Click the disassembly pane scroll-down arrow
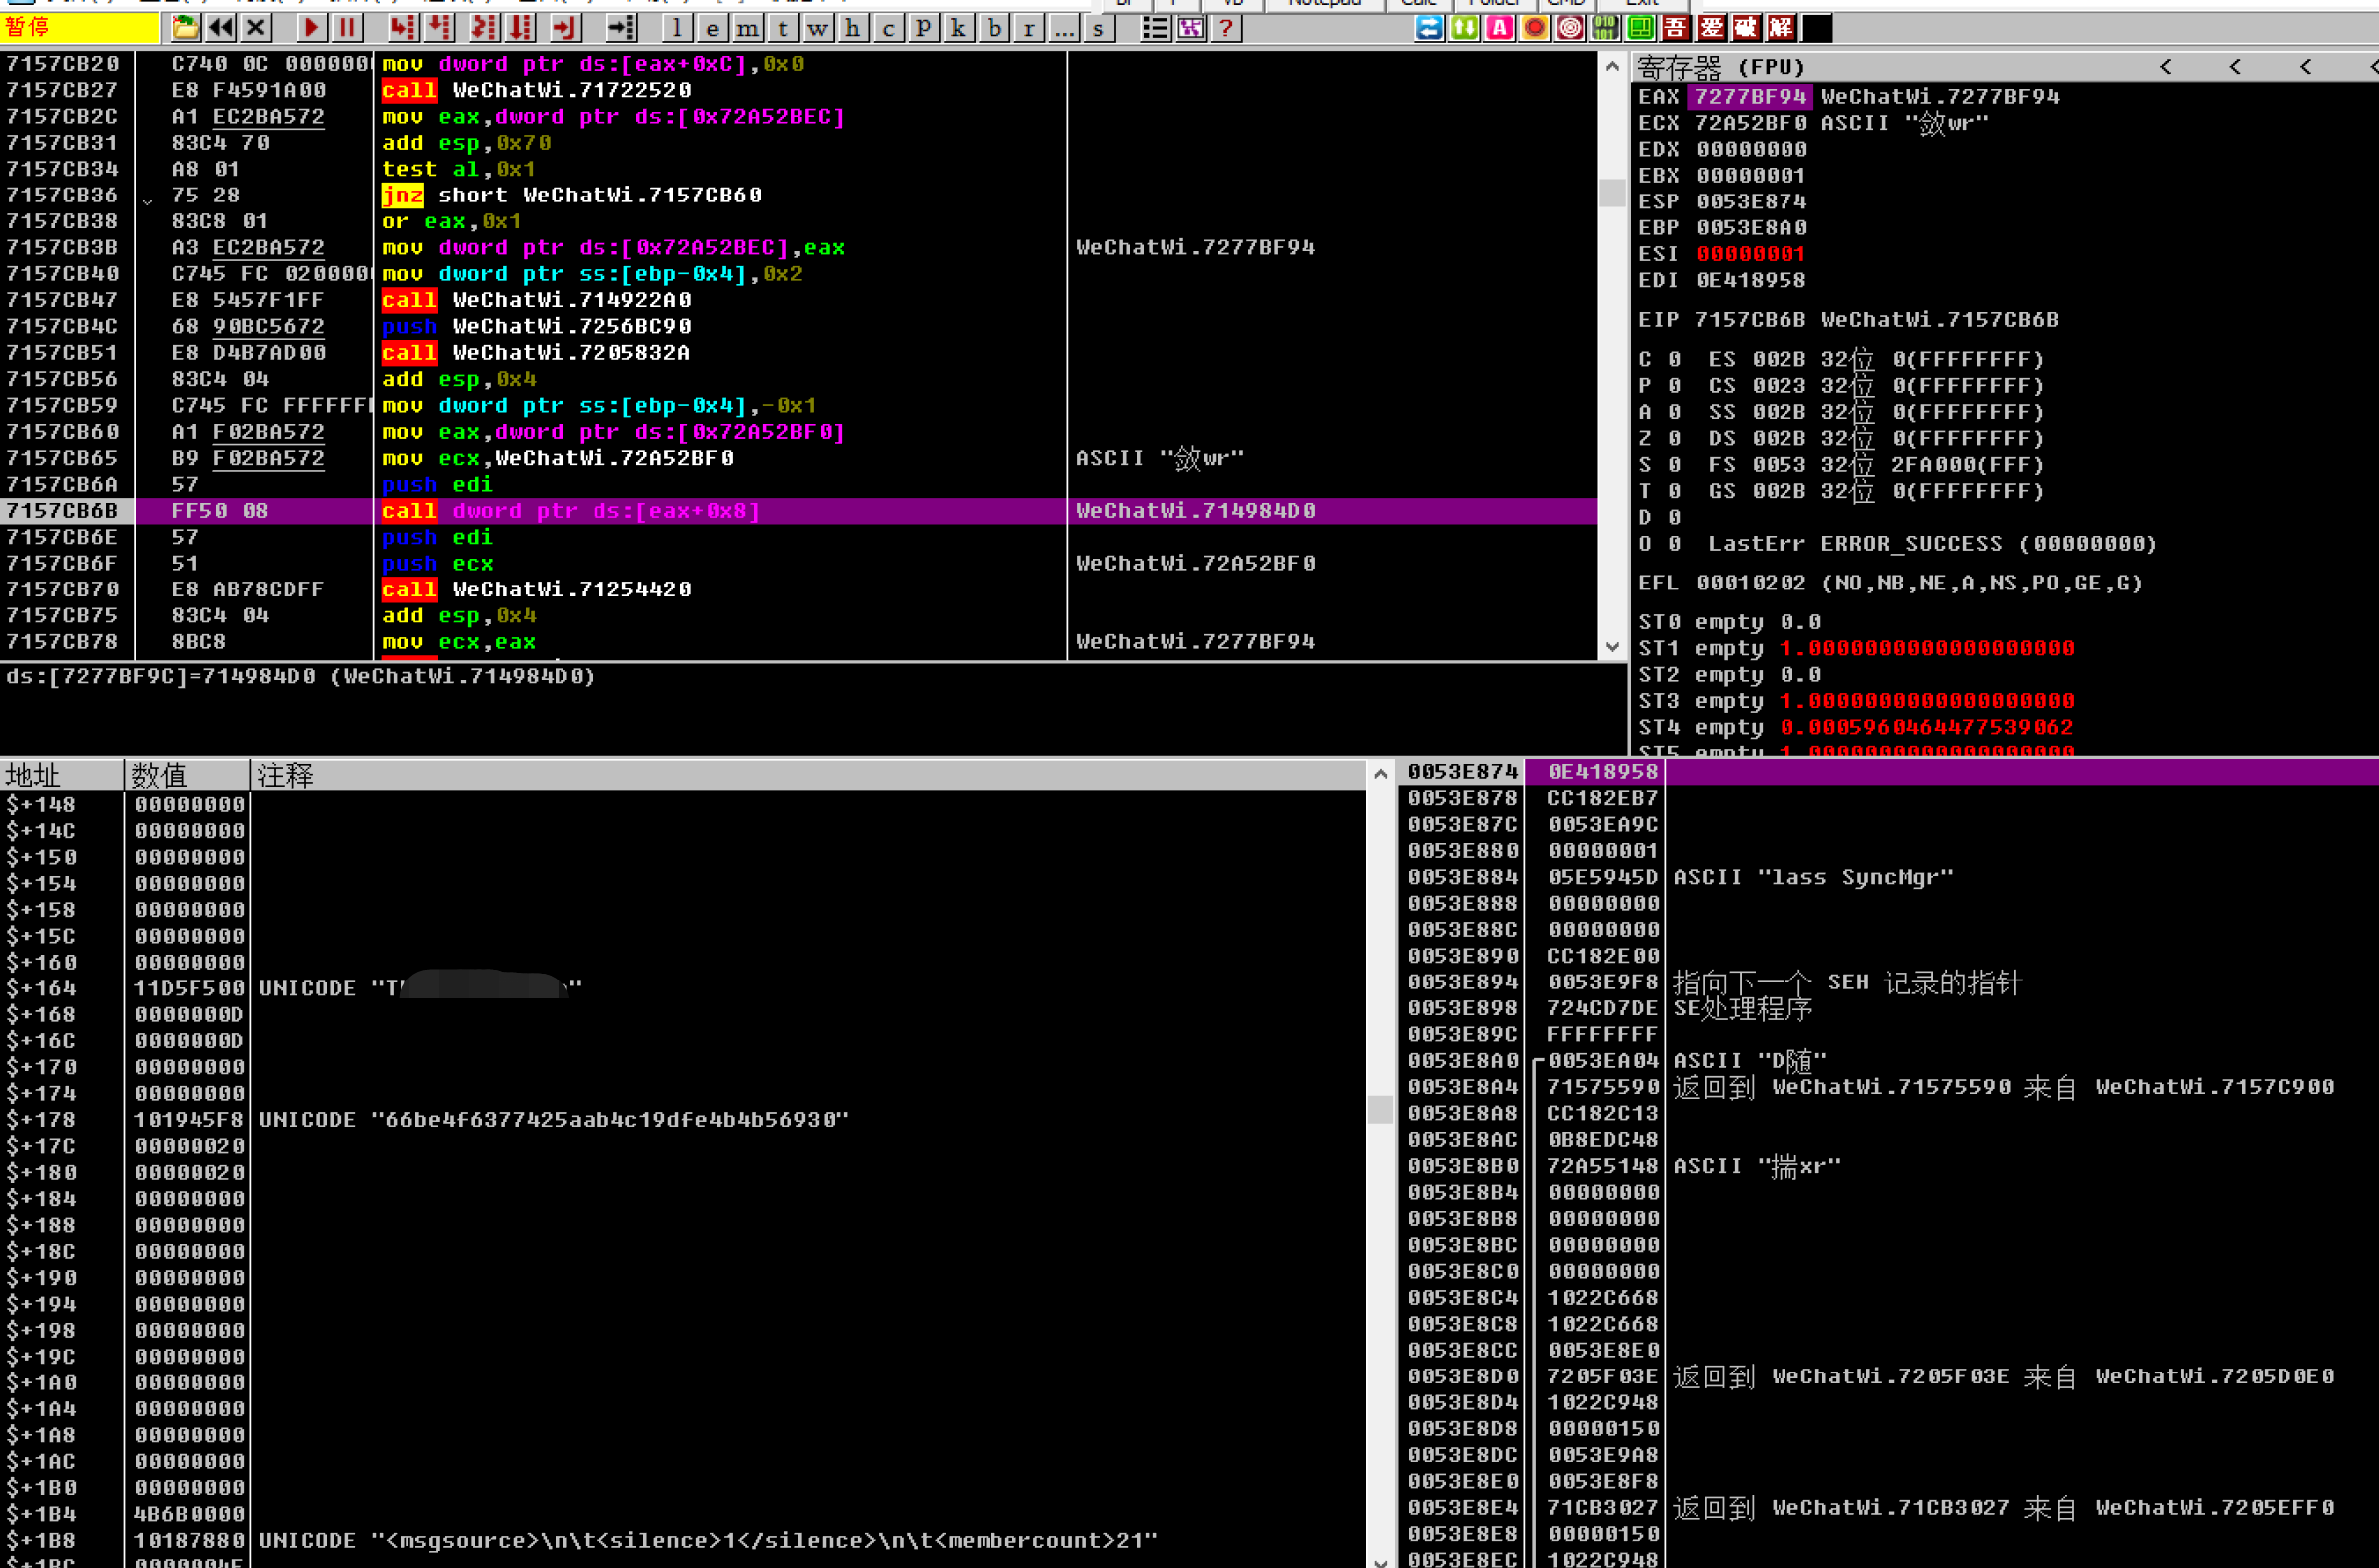This screenshot has width=2379, height=1568. tap(1612, 647)
